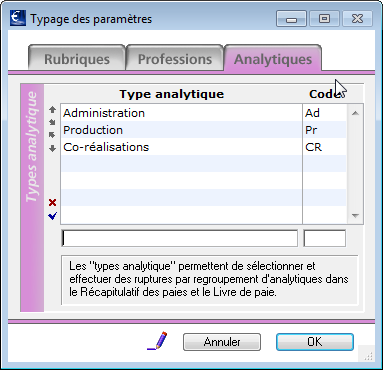Viewport: 383px width, 370px height.
Task: Click the application icon in title bar
Action: [18, 18]
